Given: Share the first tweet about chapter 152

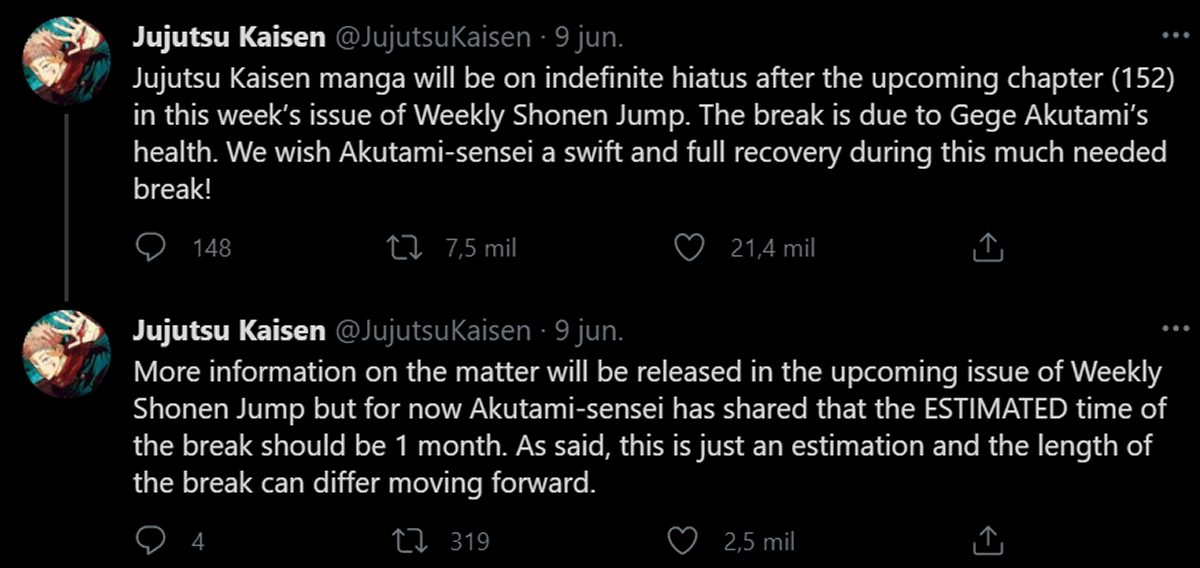Looking at the screenshot, I should tap(983, 247).
